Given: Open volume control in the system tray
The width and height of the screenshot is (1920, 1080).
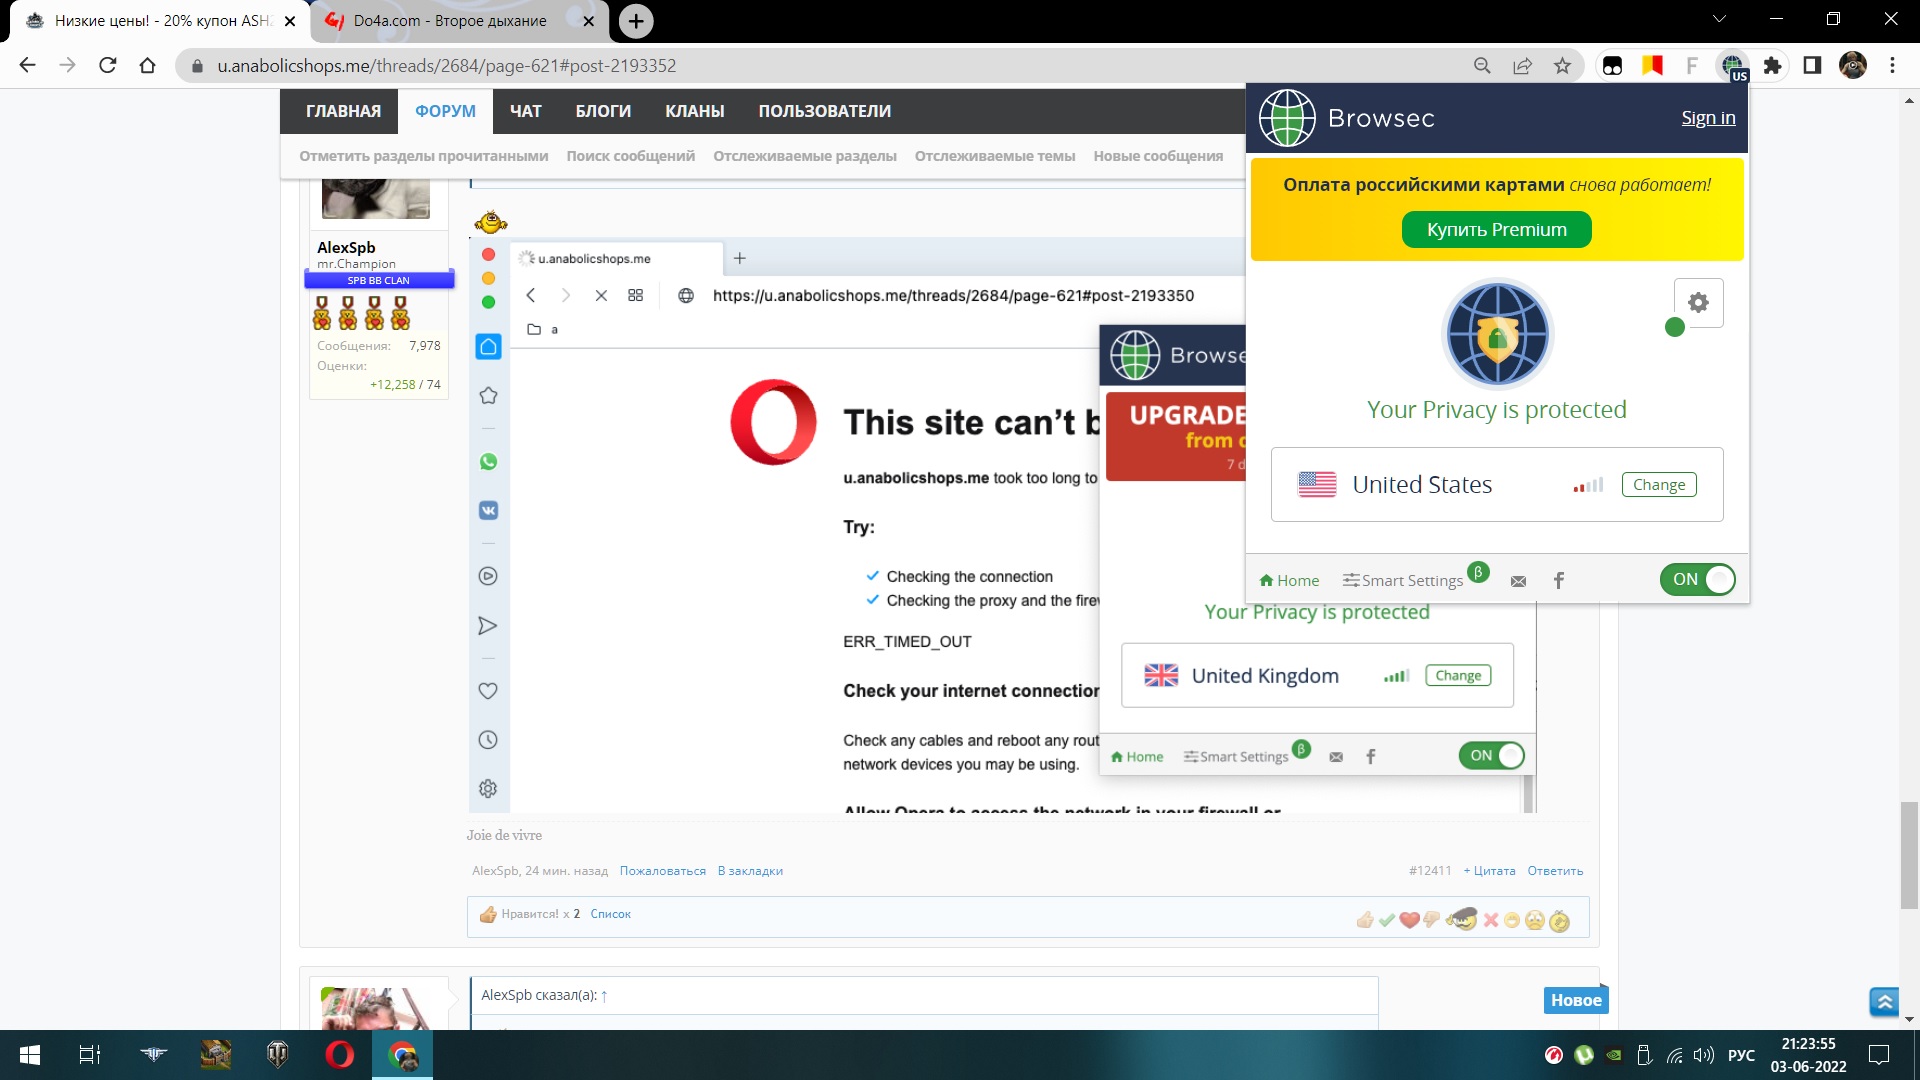Looking at the screenshot, I should pos(1704,1055).
